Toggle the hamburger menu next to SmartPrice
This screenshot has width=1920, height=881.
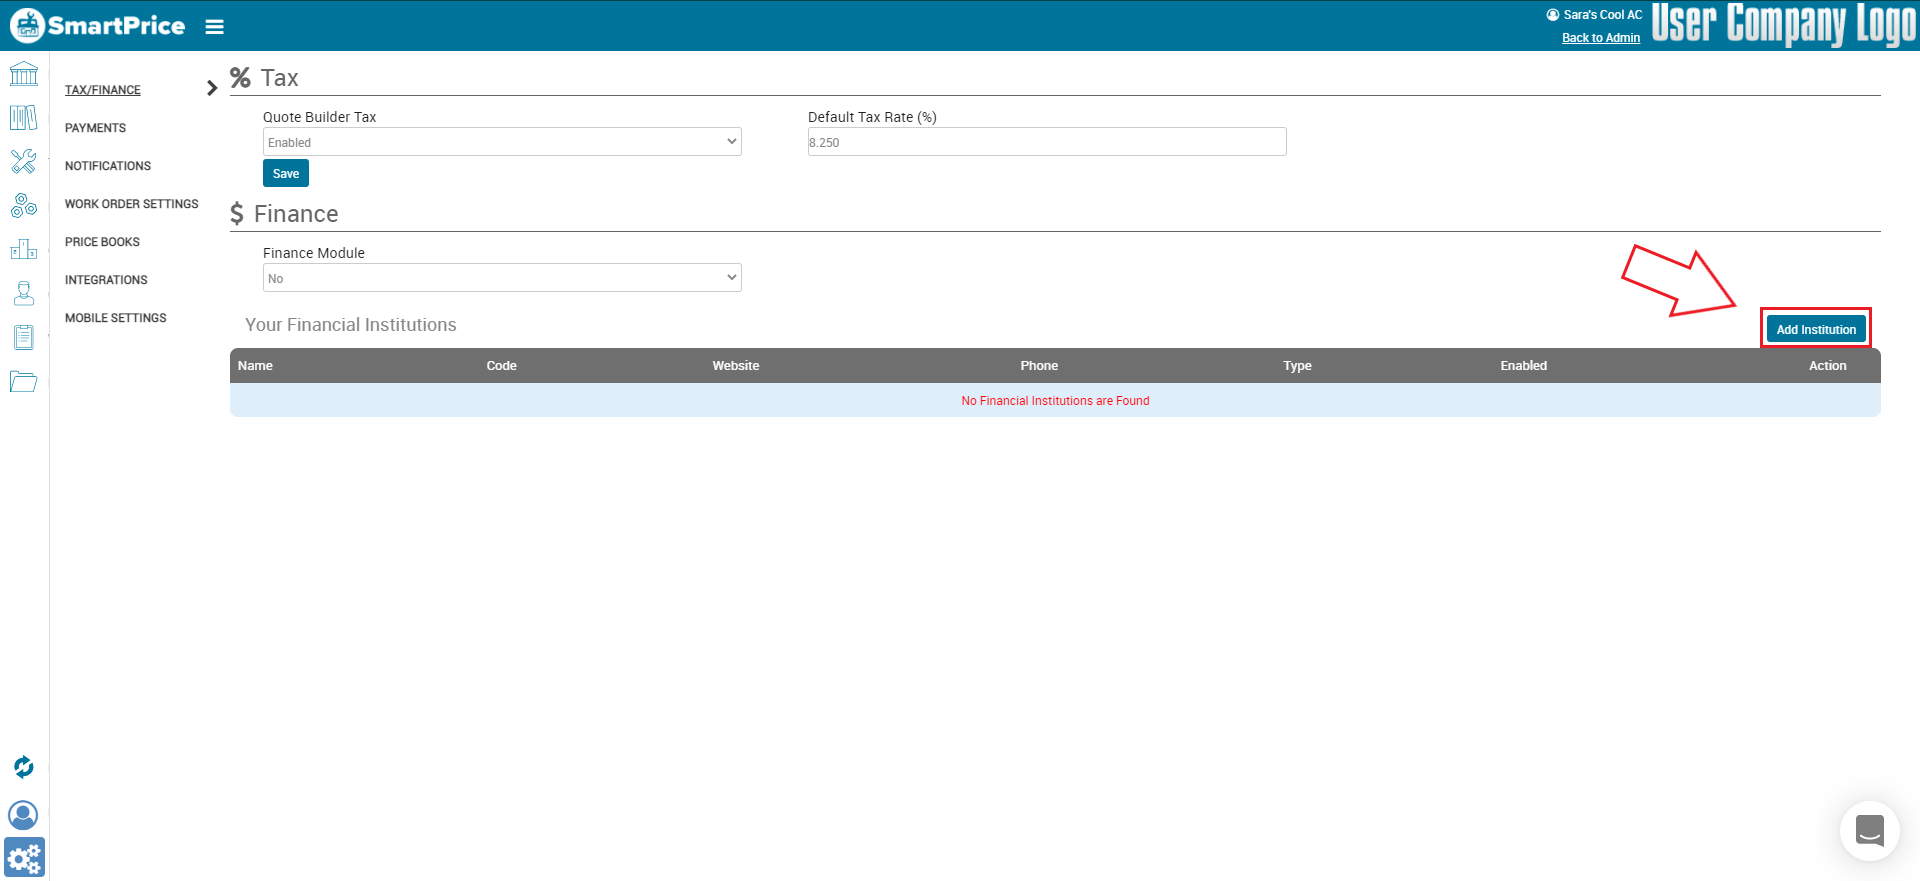pos(214,27)
